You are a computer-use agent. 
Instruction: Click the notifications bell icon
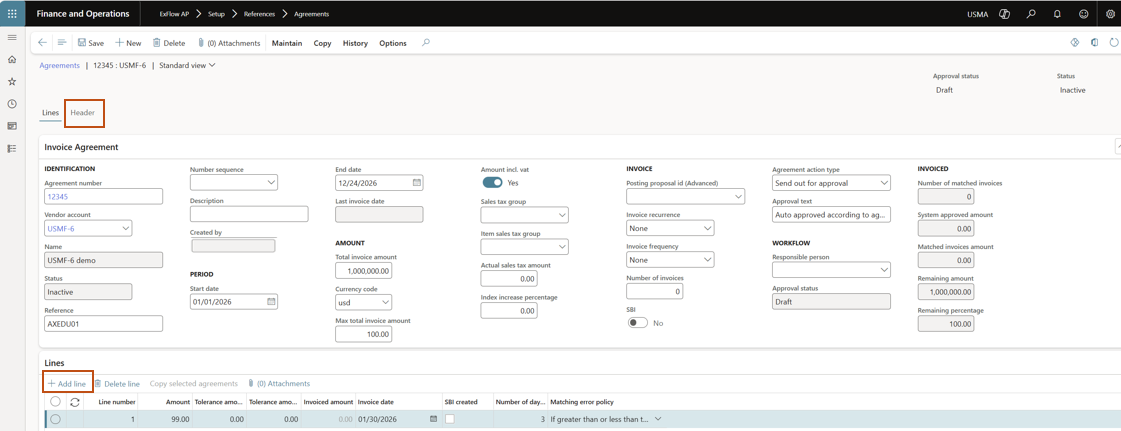(1057, 14)
